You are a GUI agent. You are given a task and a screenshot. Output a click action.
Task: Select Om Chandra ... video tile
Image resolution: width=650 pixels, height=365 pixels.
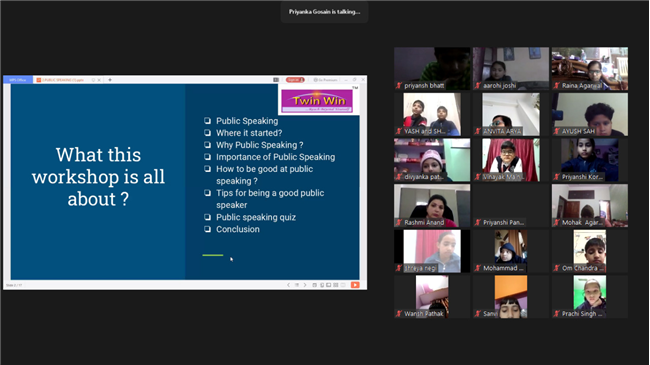click(589, 251)
